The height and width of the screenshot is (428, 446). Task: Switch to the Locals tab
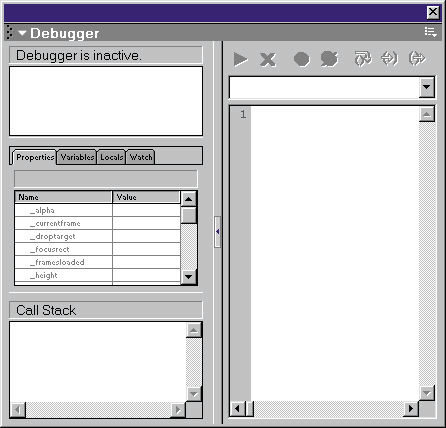111,157
